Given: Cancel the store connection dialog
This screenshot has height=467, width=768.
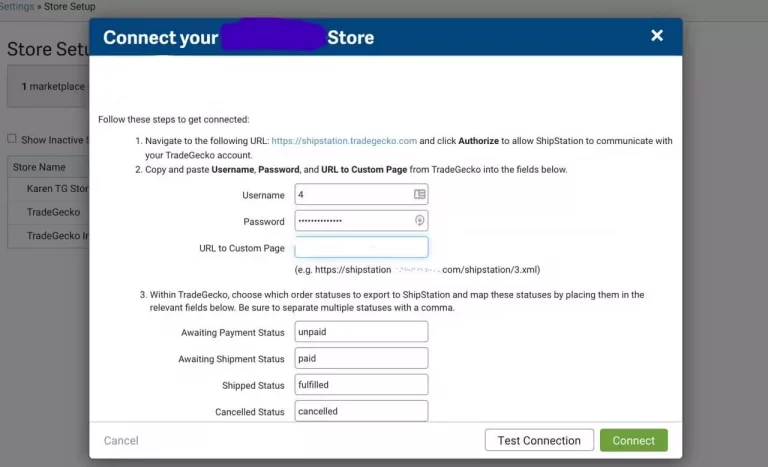Looking at the screenshot, I should [121, 441].
